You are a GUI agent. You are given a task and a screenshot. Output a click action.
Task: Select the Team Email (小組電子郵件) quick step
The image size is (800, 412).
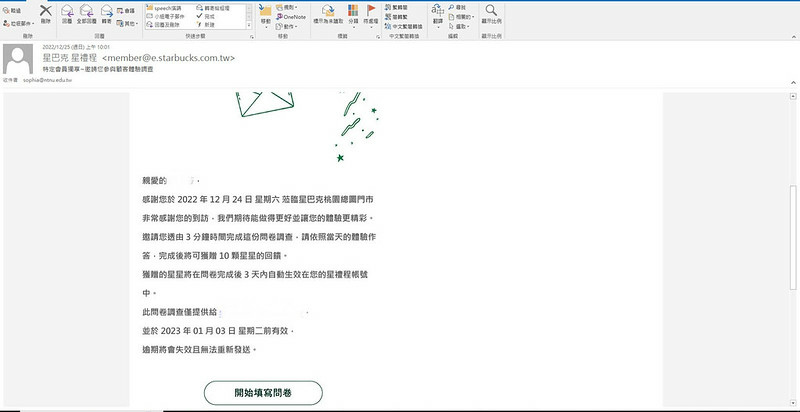tap(167, 16)
